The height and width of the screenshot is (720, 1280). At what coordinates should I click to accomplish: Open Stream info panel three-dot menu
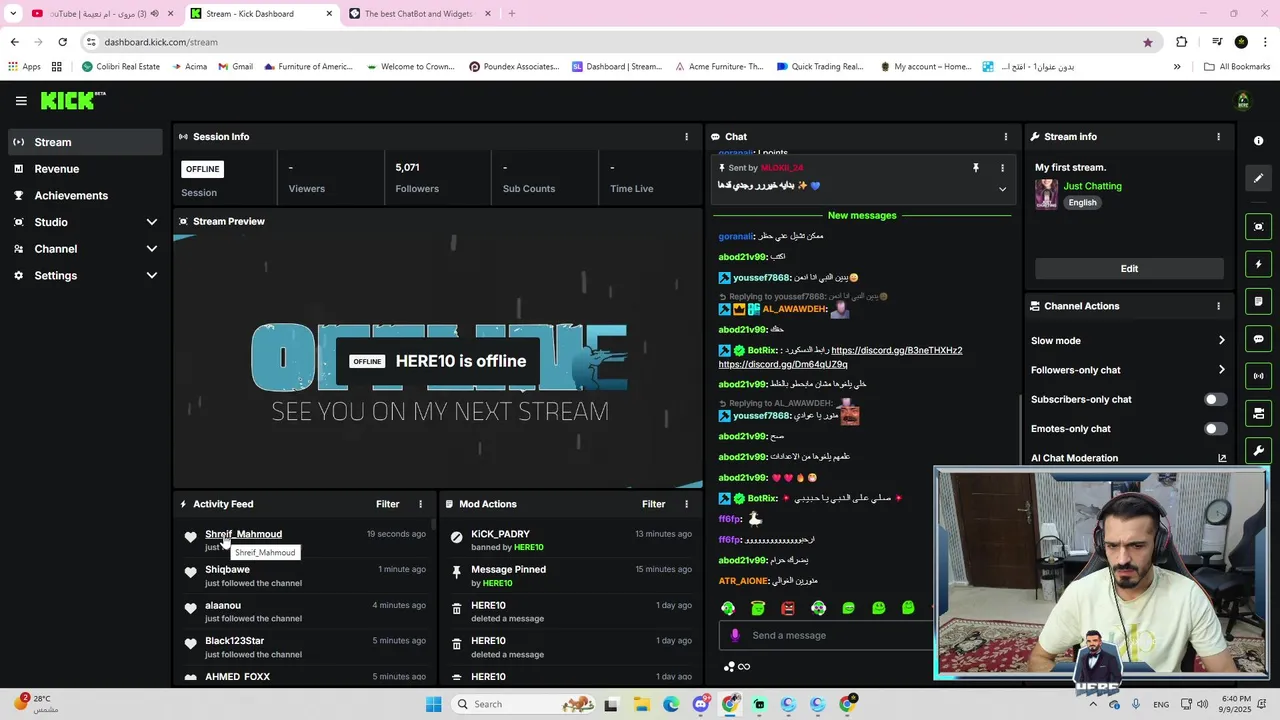[1218, 137]
